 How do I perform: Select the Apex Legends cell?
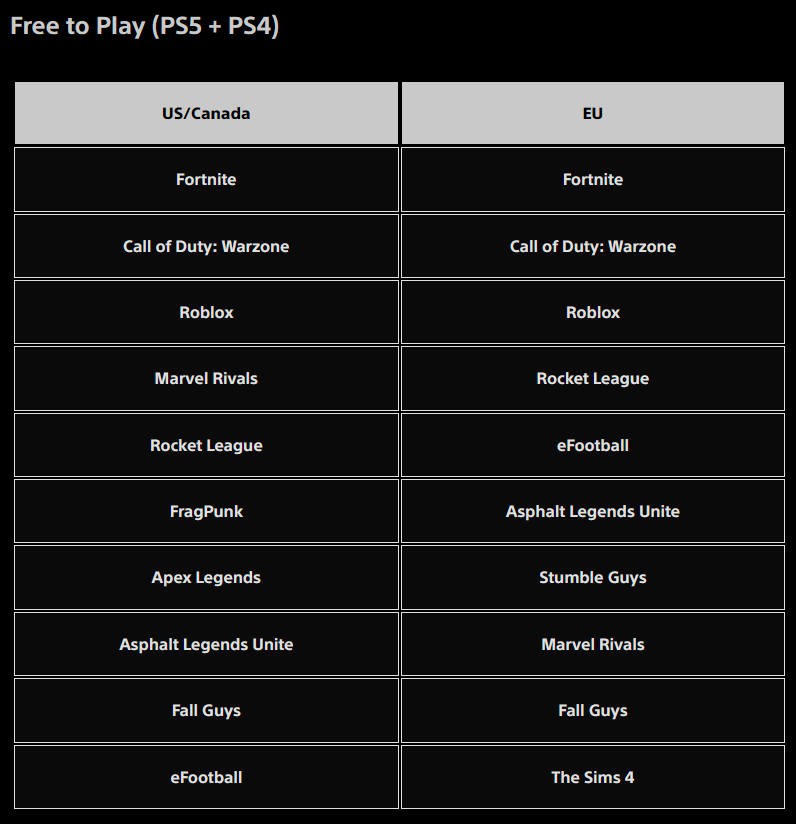tap(206, 578)
